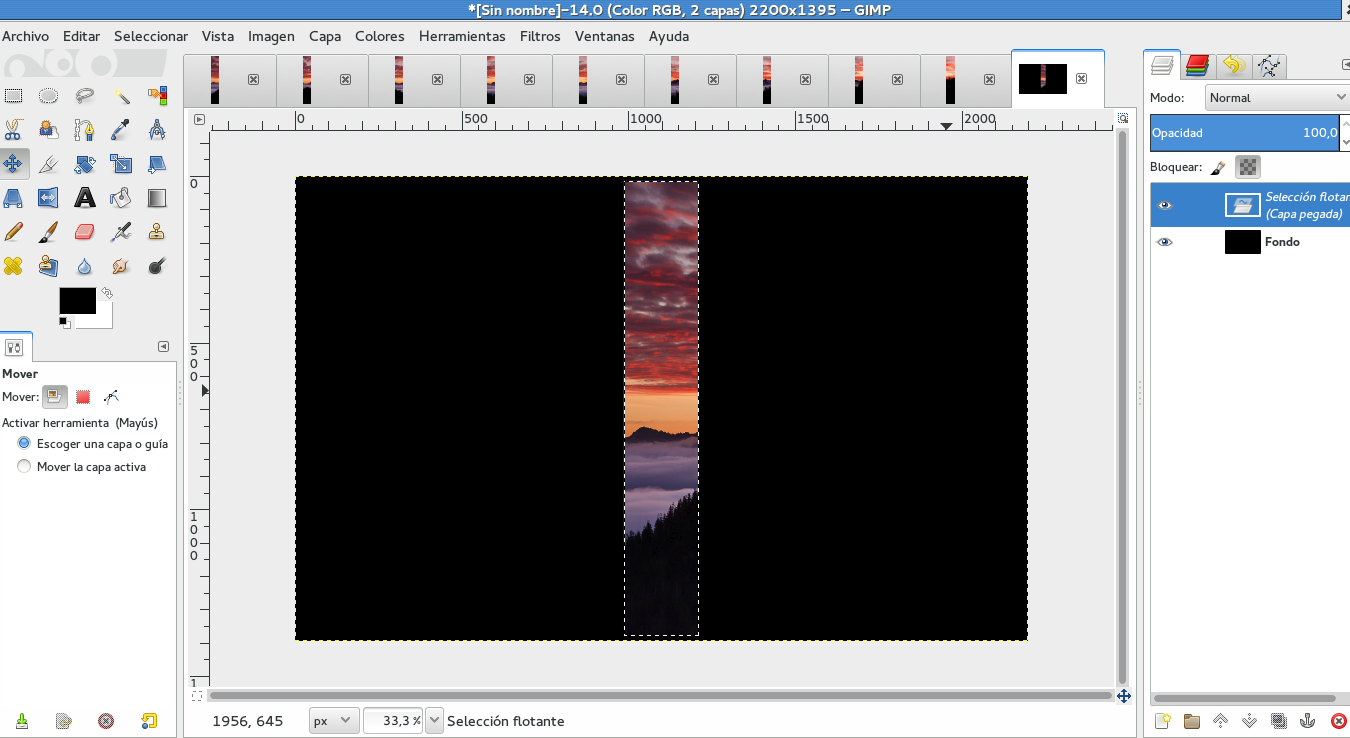The width and height of the screenshot is (1350, 738).
Task: Select the Eraser tool
Action: pyautogui.click(x=85, y=232)
